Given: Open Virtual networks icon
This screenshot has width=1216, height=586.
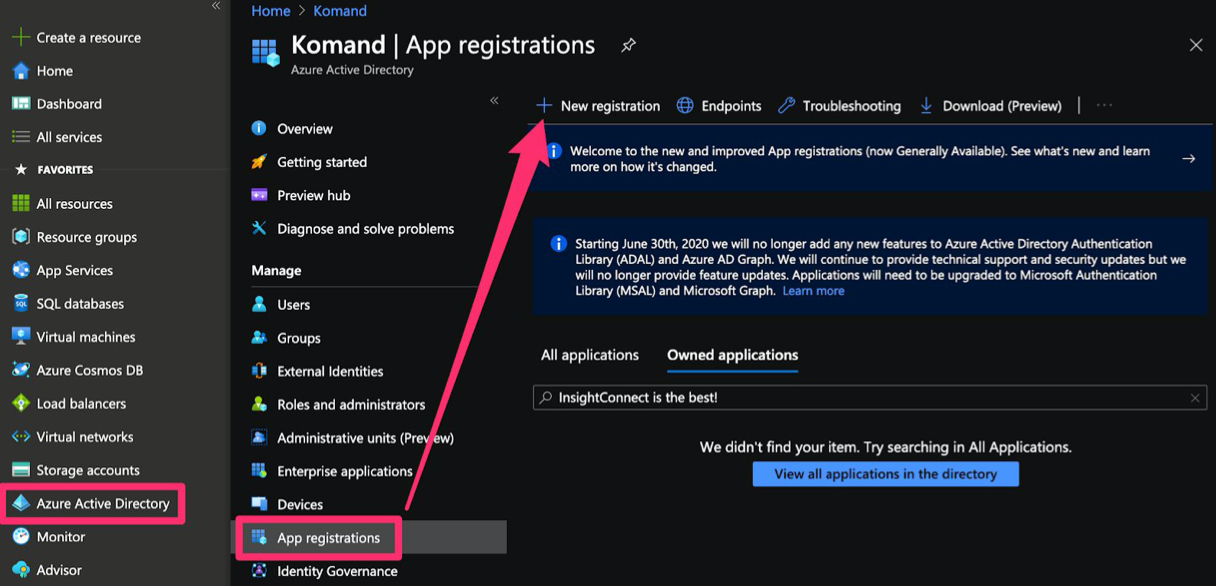Looking at the screenshot, I should coord(20,437).
